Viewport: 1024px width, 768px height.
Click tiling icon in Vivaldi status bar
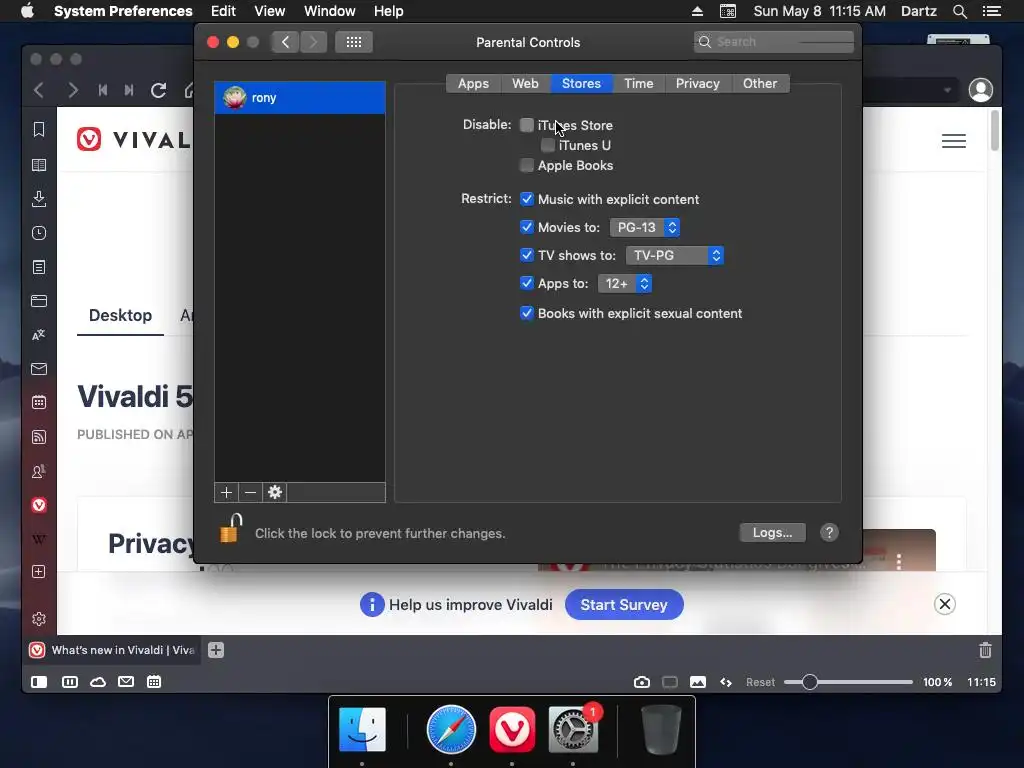pyautogui.click(x=69, y=682)
